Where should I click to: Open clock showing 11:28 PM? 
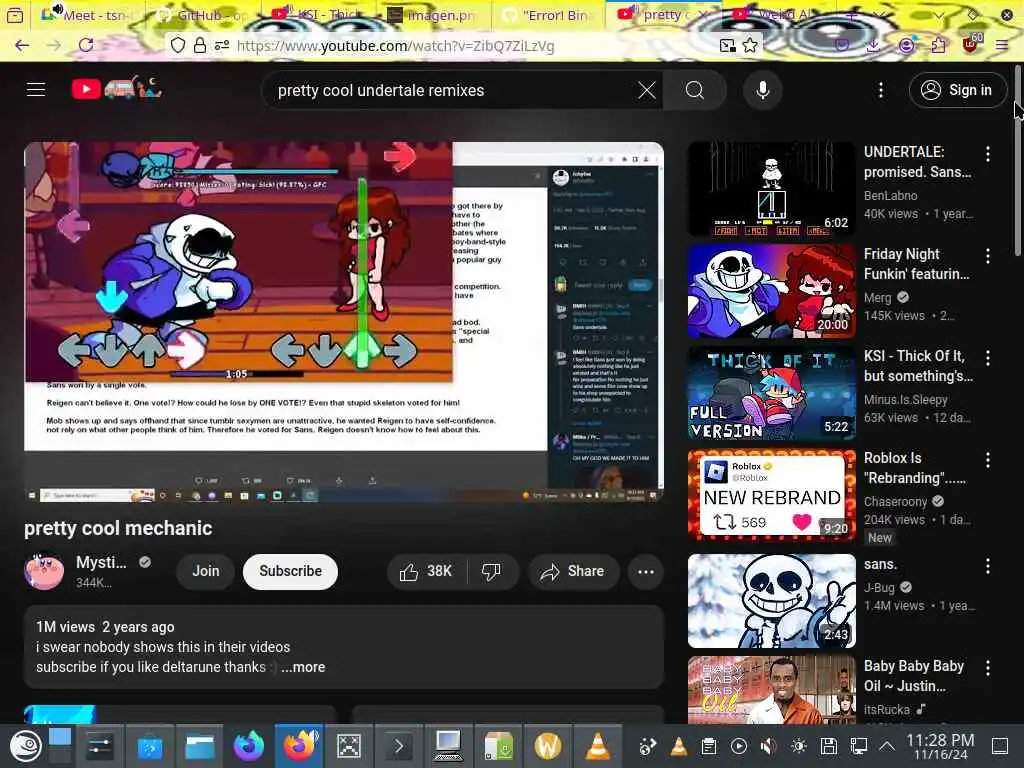pos(940,746)
